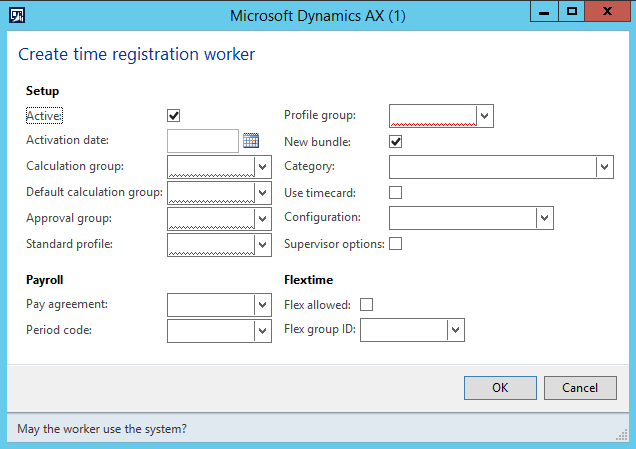The height and width of the screenshot is (449, 636).
Task: Open the Default calculation group dropdown
Action: [x=263, y=193]
